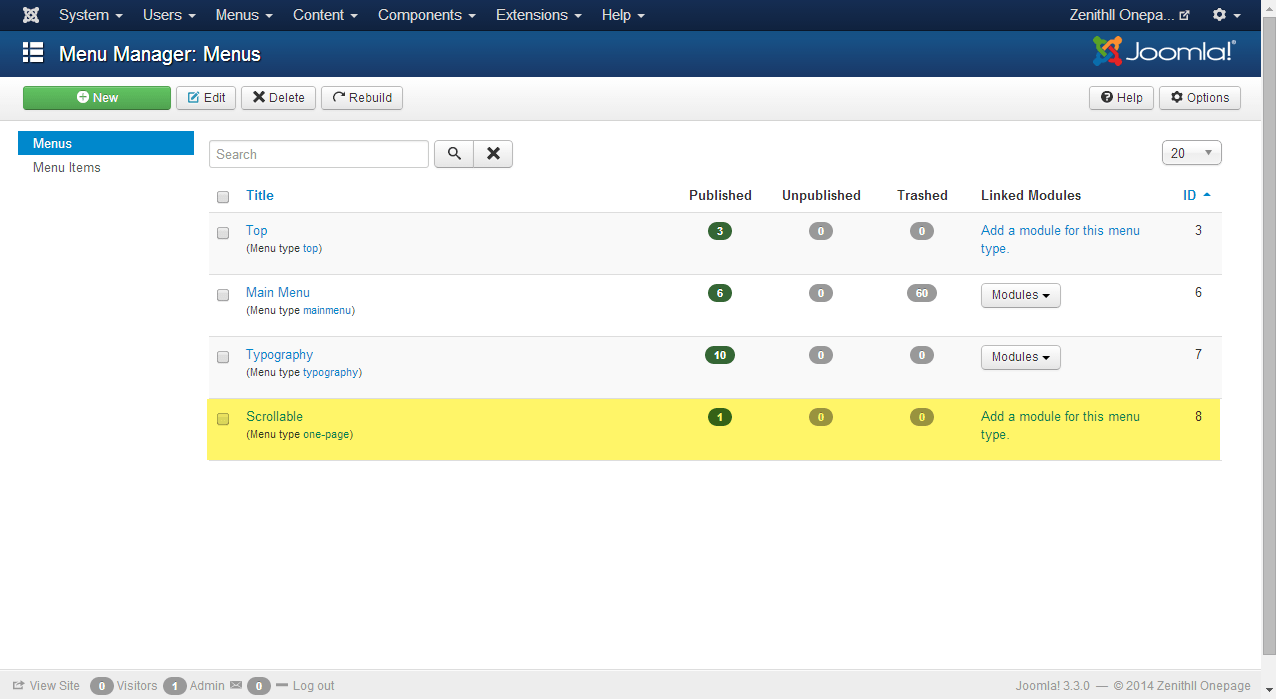Screen dimensions: 1276x699
Task: Sort by the Title column header
Action: pos(260,195)
